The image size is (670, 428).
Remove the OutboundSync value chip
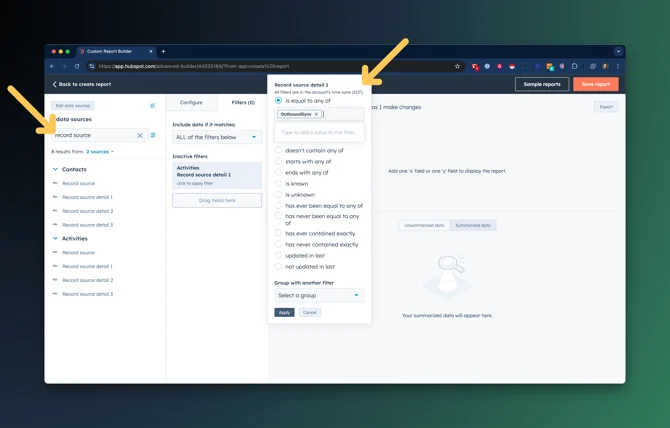click(x=316, y=114)
